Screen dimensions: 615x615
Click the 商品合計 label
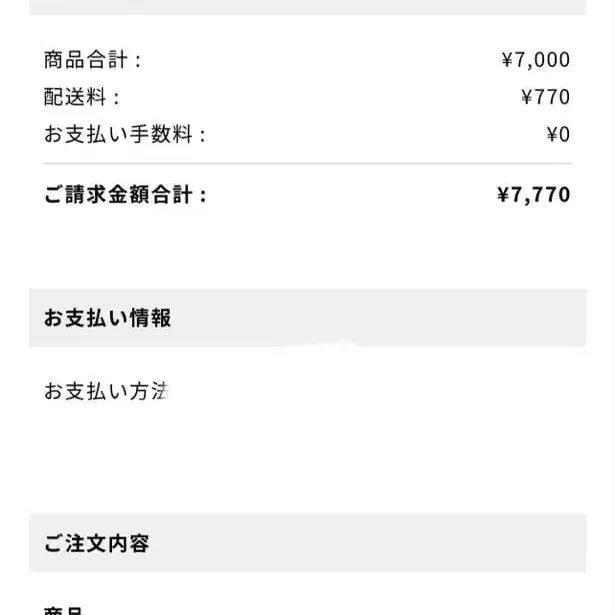pos(86,60)
